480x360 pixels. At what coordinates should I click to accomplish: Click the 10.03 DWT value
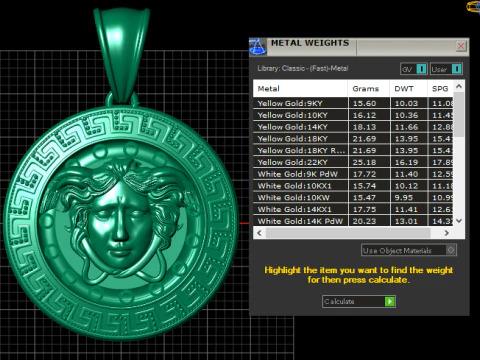coord(406,103)
